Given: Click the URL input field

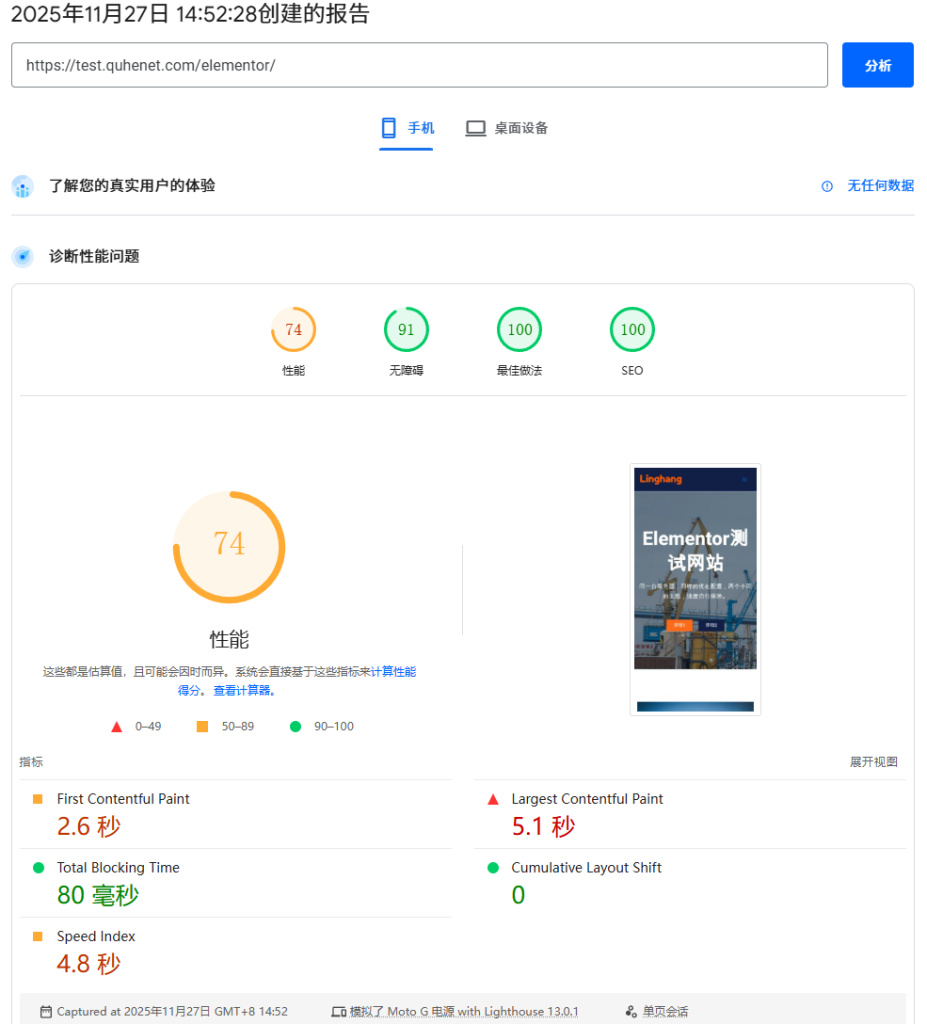Looking at the screenshot, I should pos(419,65).
